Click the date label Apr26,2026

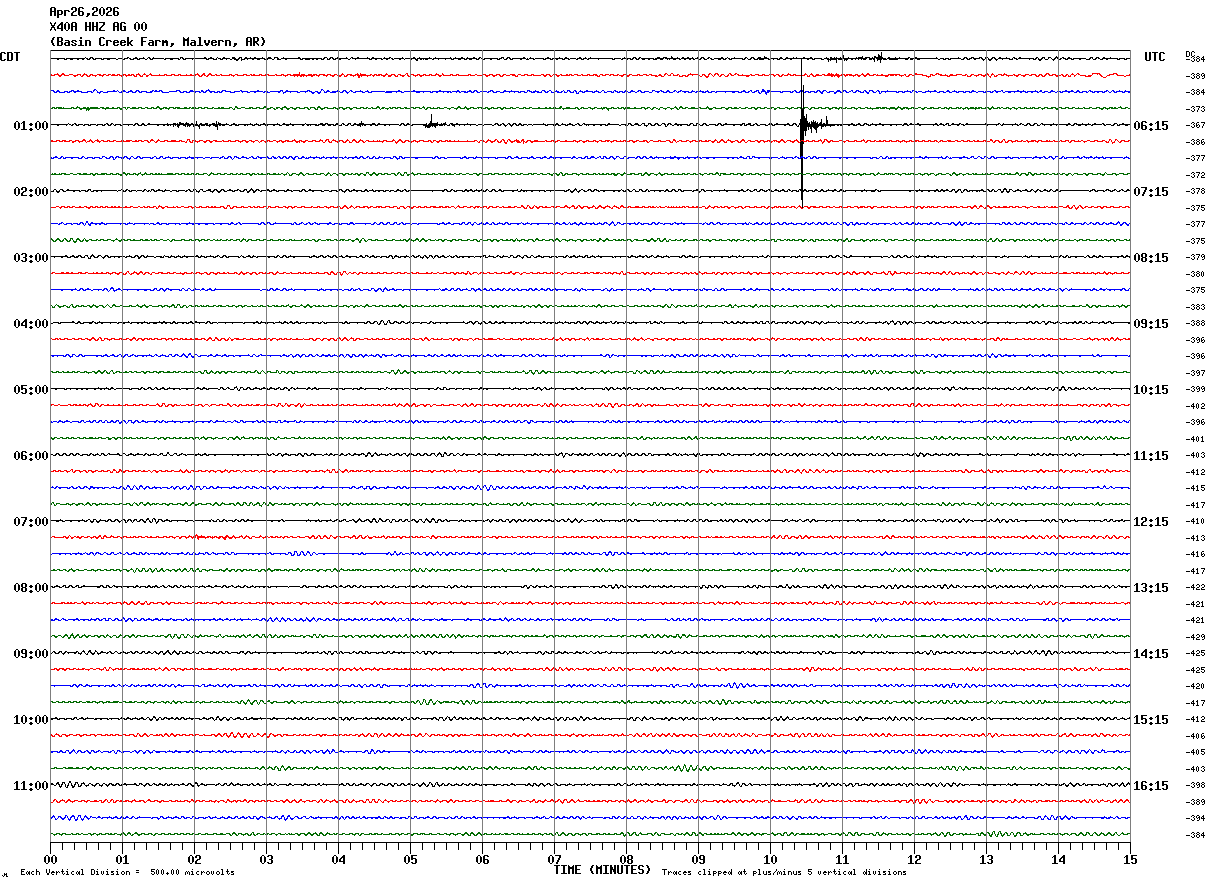click(84, 12)
